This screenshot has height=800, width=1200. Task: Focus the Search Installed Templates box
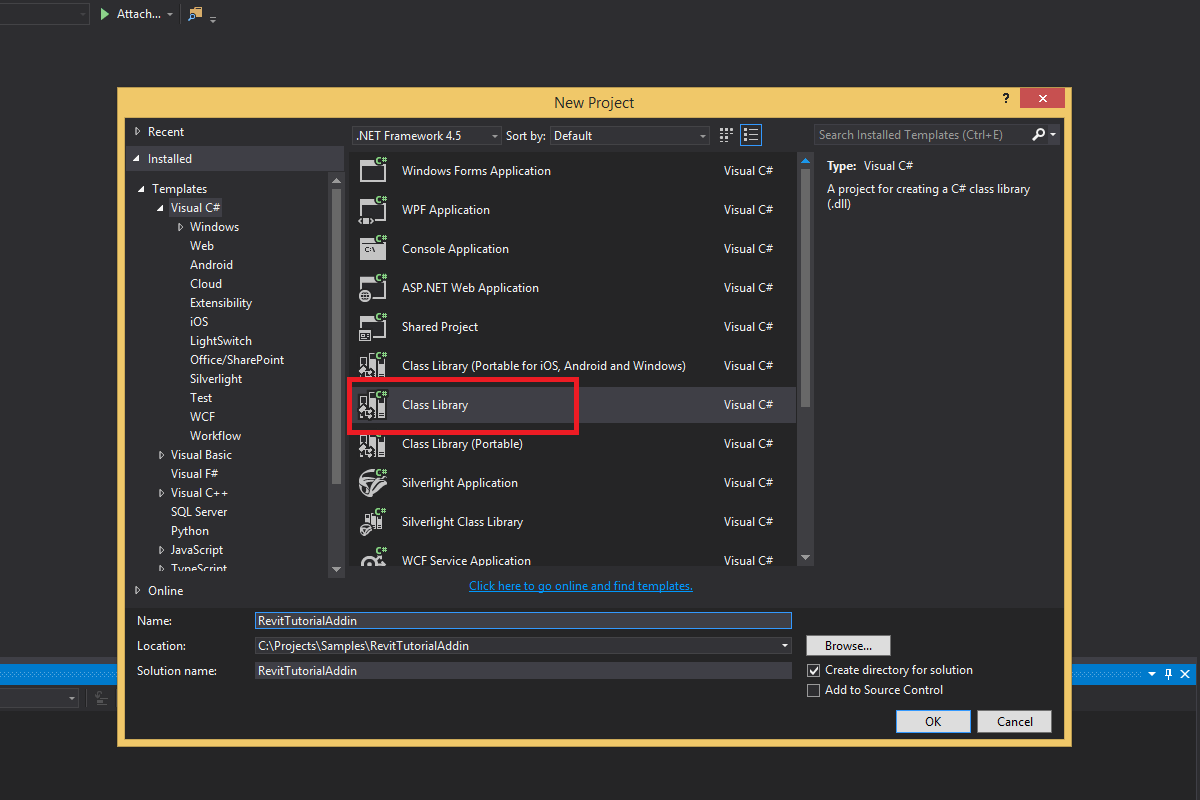[921, 135]
